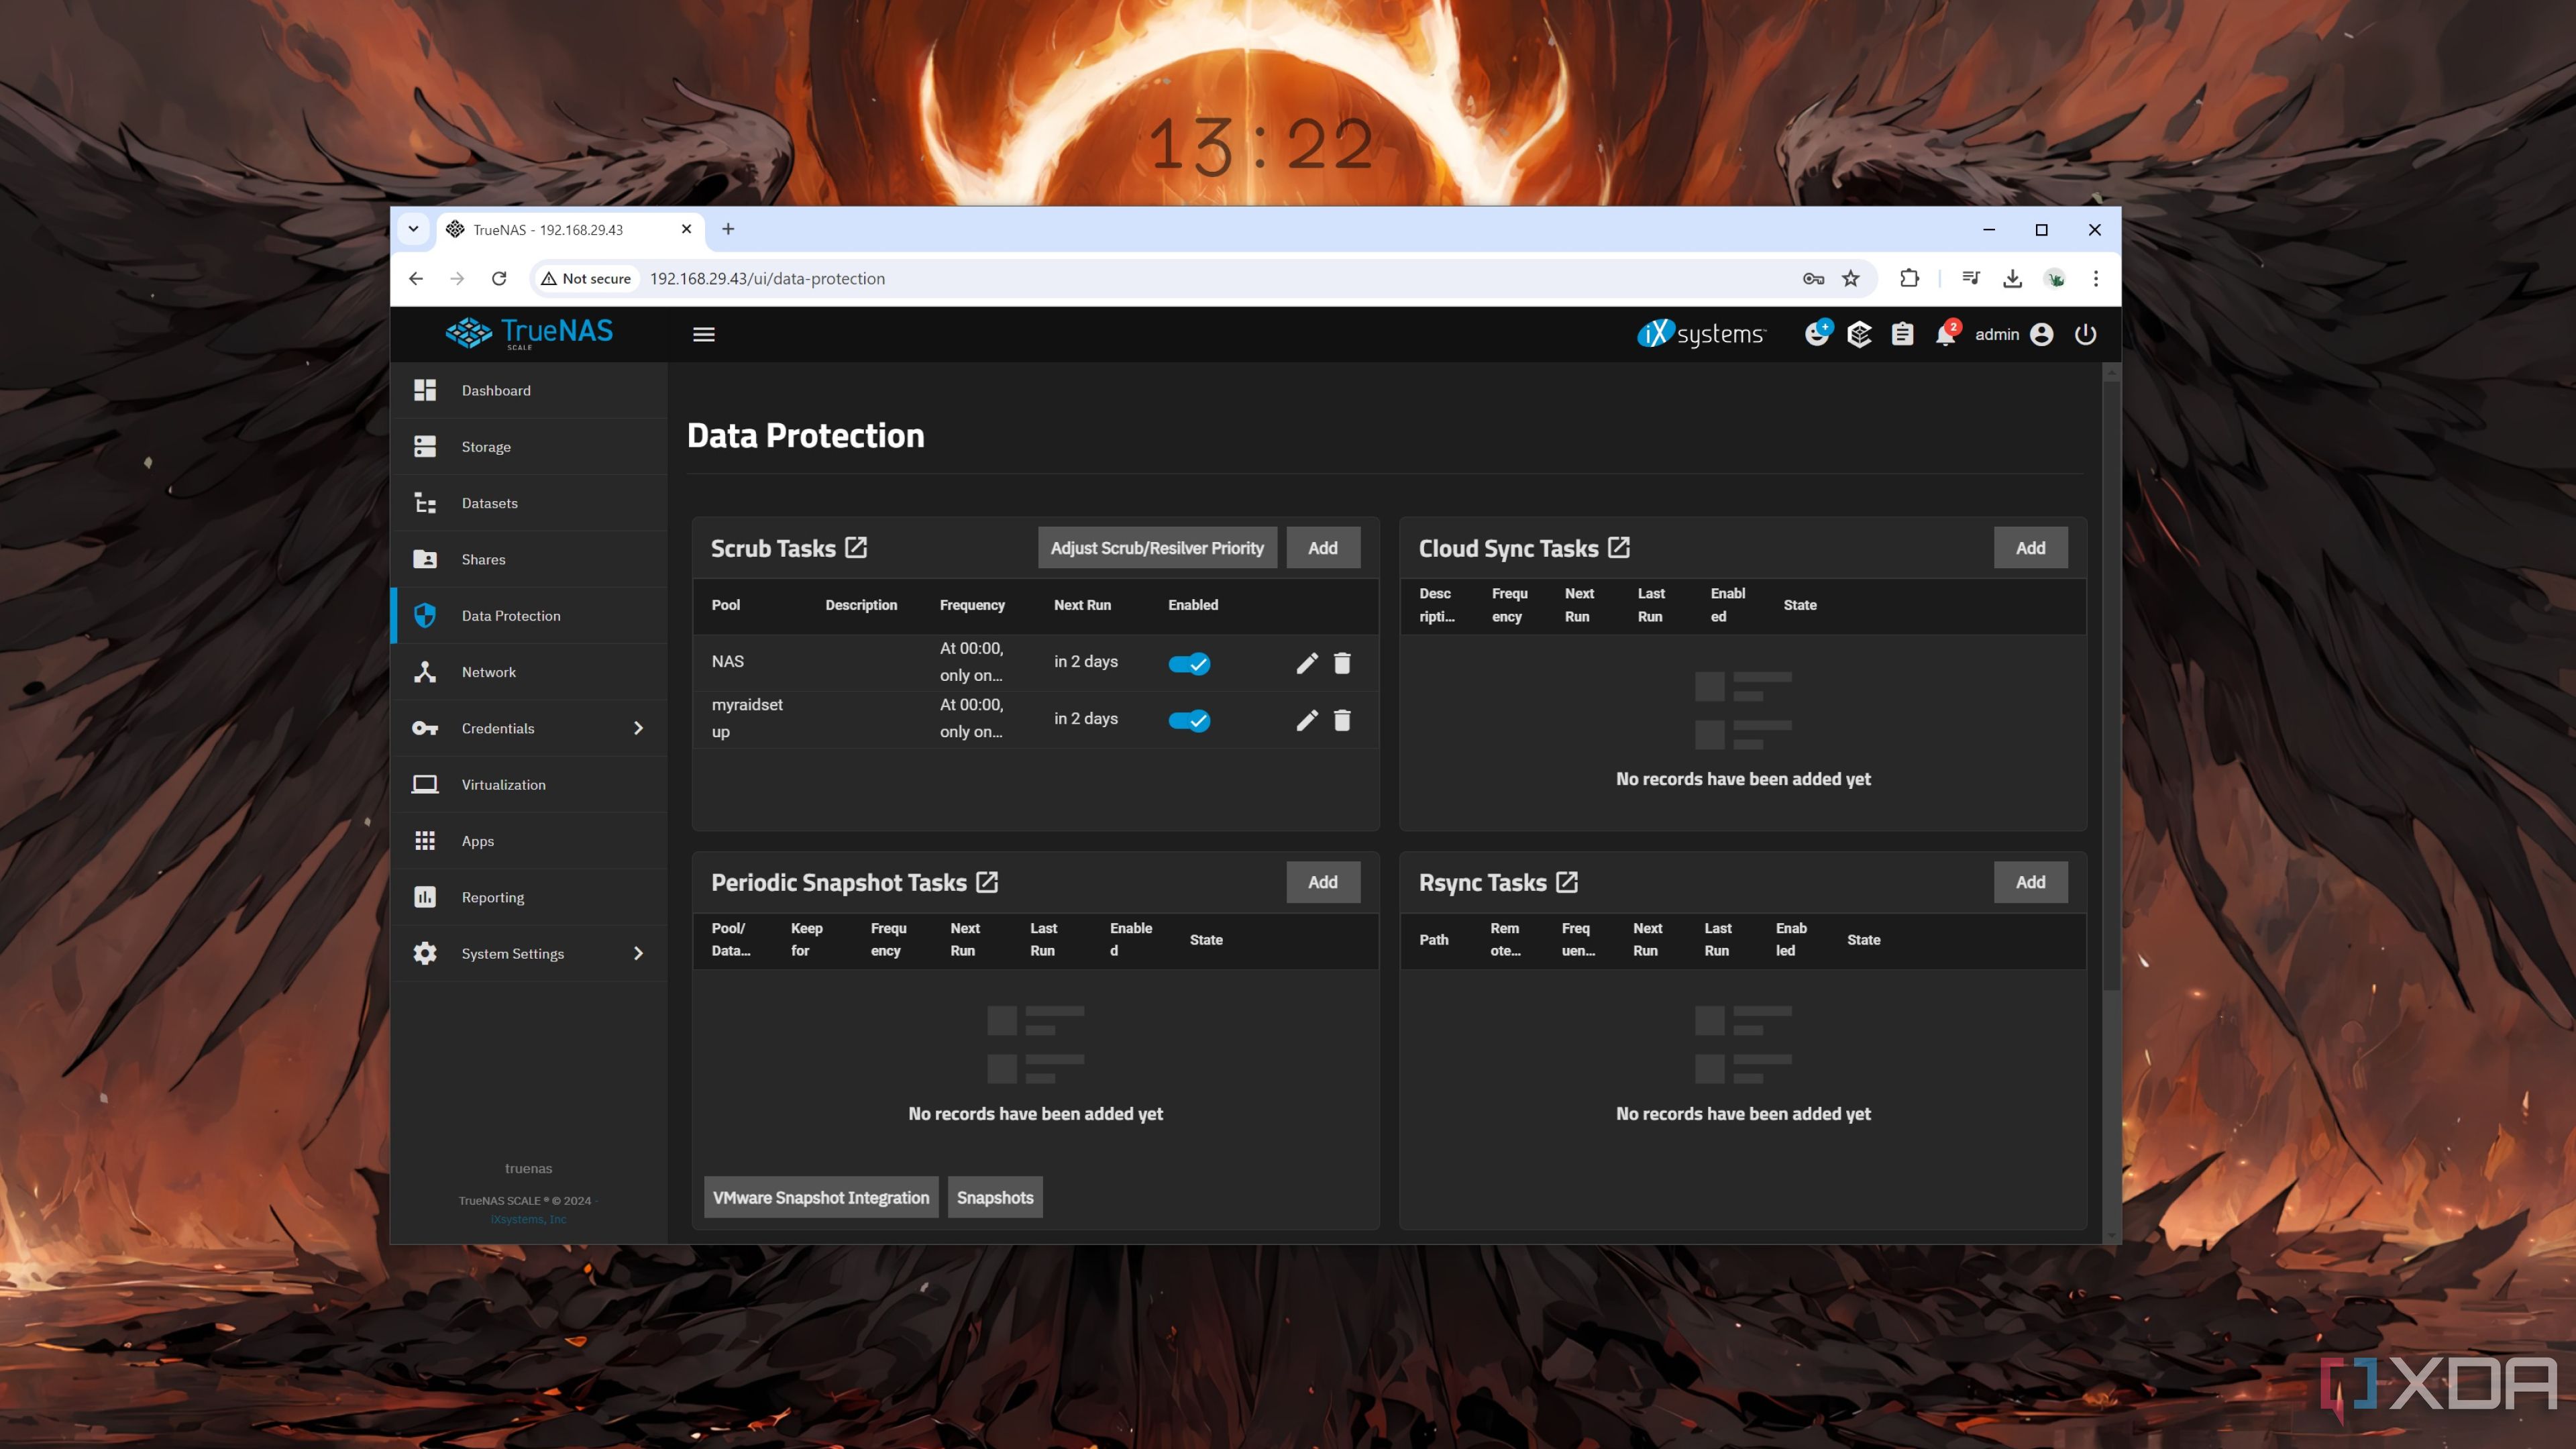Toggle the NAS scrub task enabled switch
The image size is (2576, 1449).
click(x=1189, y=661)
